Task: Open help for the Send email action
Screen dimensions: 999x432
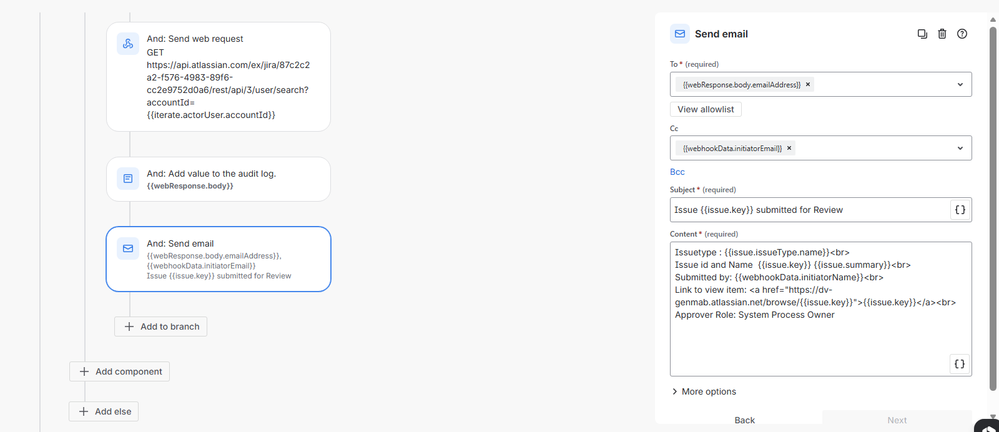Action: pyautogui.click(x=962, y=34)
